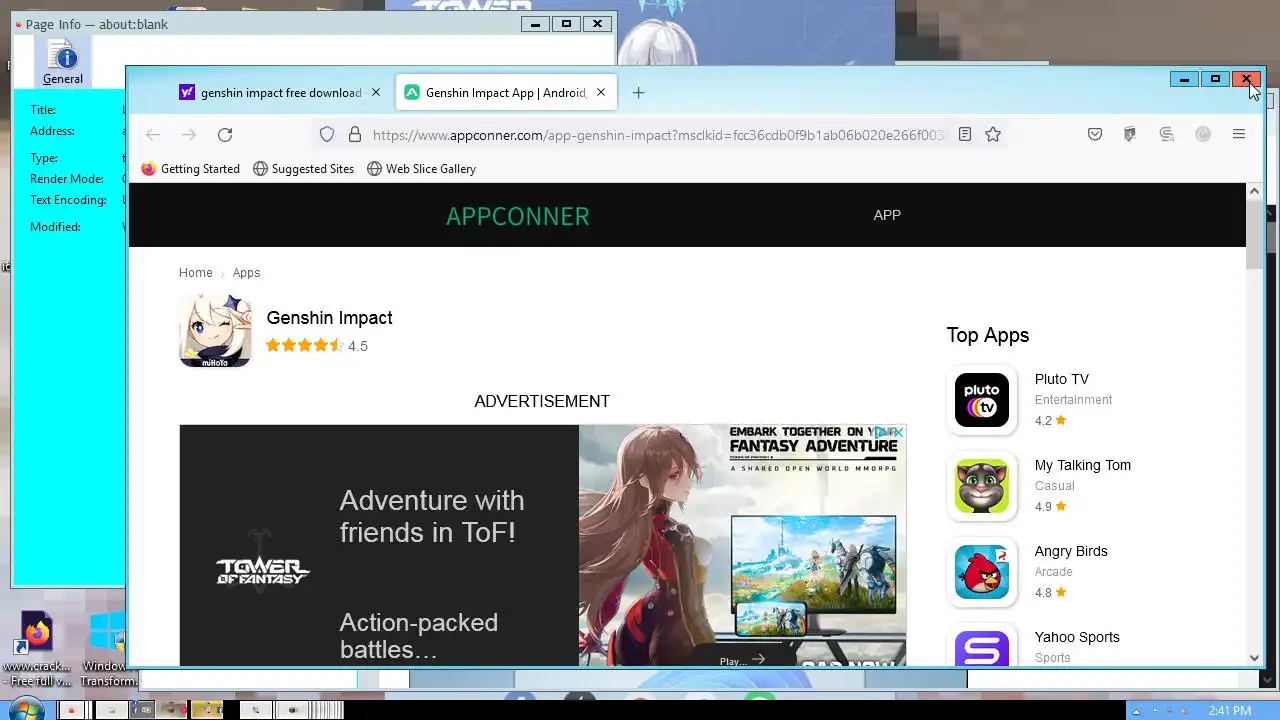The image size is (1280, 720).
Task: Close the genshin impact free download tab
Action: coord(376,92)
